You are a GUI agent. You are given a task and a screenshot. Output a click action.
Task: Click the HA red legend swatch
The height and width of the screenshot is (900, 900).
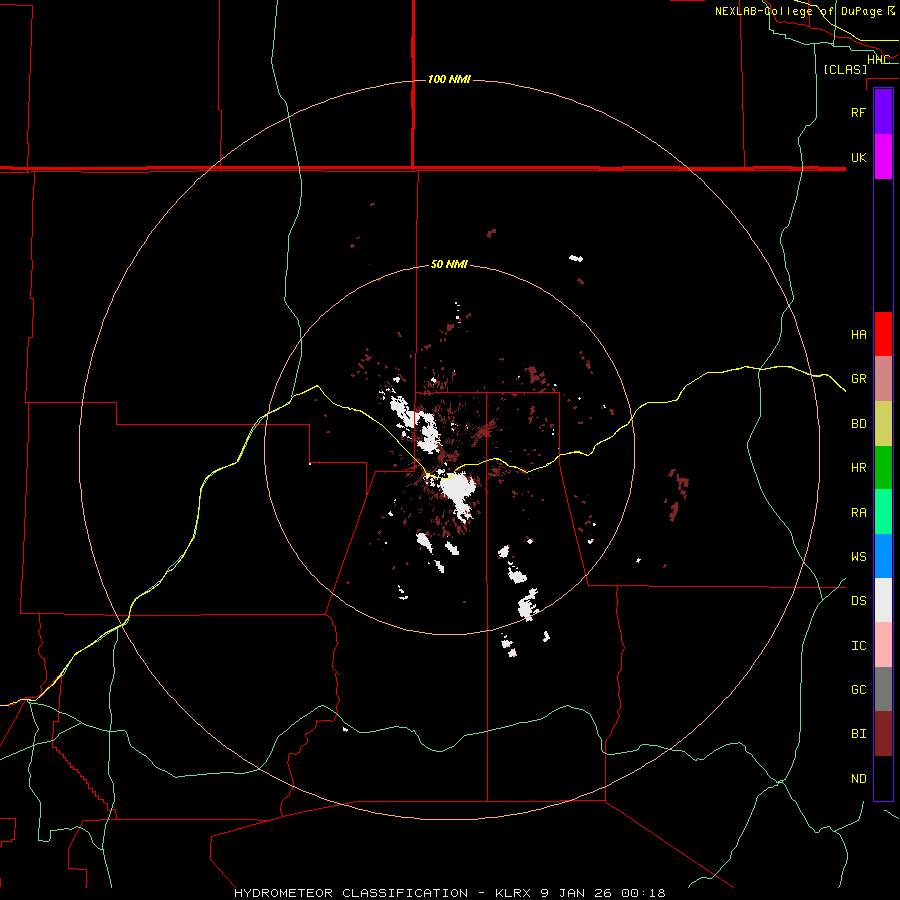pyautogui.click(x=883, y=334)
